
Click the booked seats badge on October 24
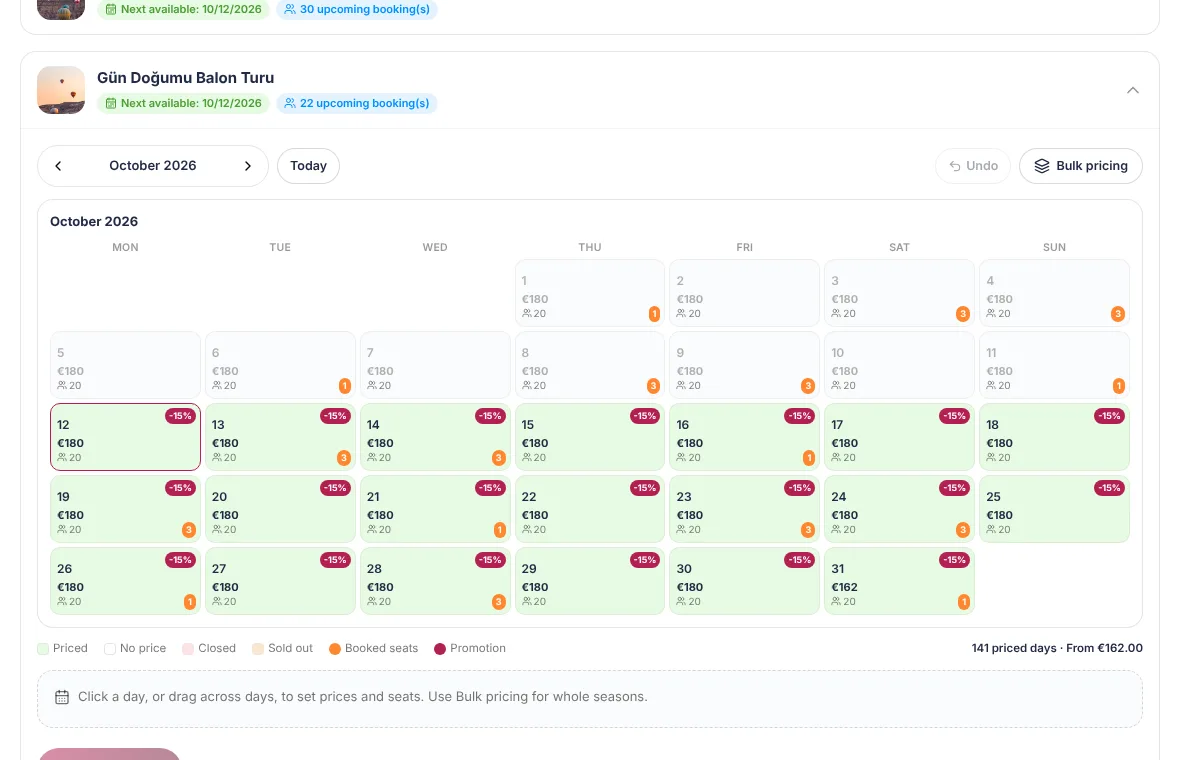[x=963, y=530]
